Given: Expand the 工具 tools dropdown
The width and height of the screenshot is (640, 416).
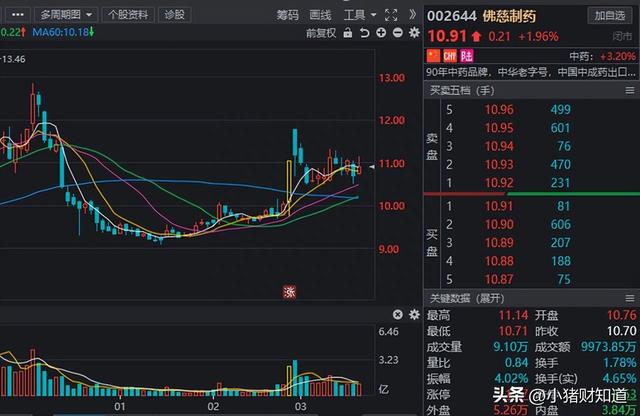Looking at the screenshot, I should tap(360, 16).
